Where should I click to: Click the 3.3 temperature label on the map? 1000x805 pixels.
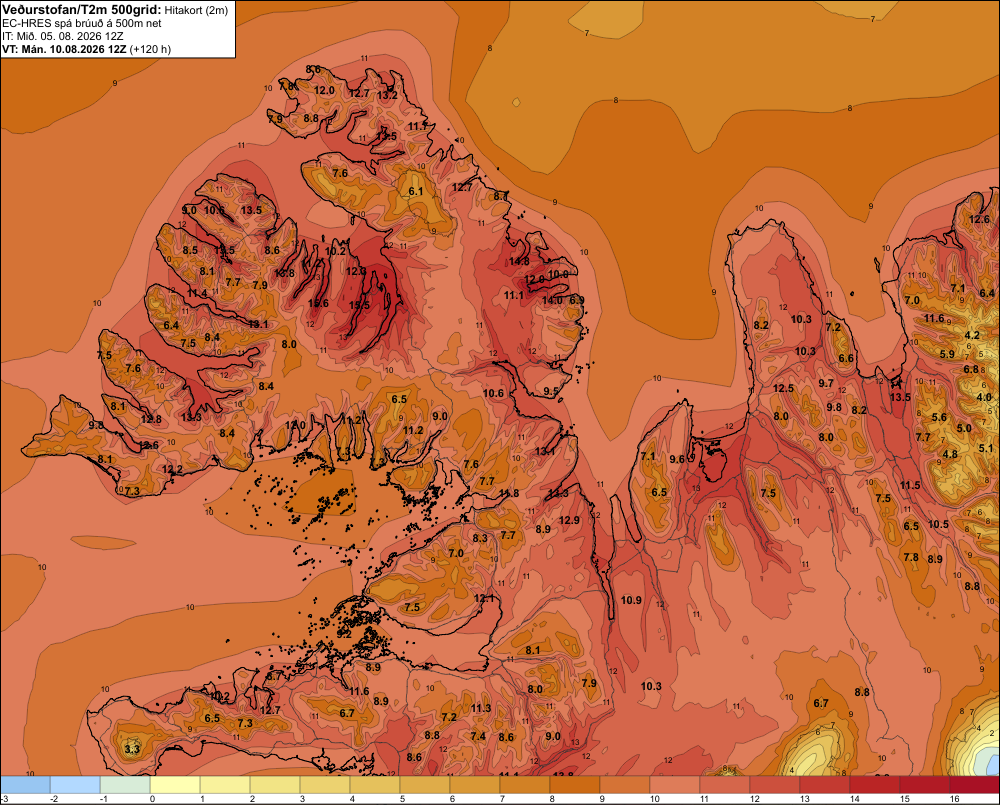[132, 749]
